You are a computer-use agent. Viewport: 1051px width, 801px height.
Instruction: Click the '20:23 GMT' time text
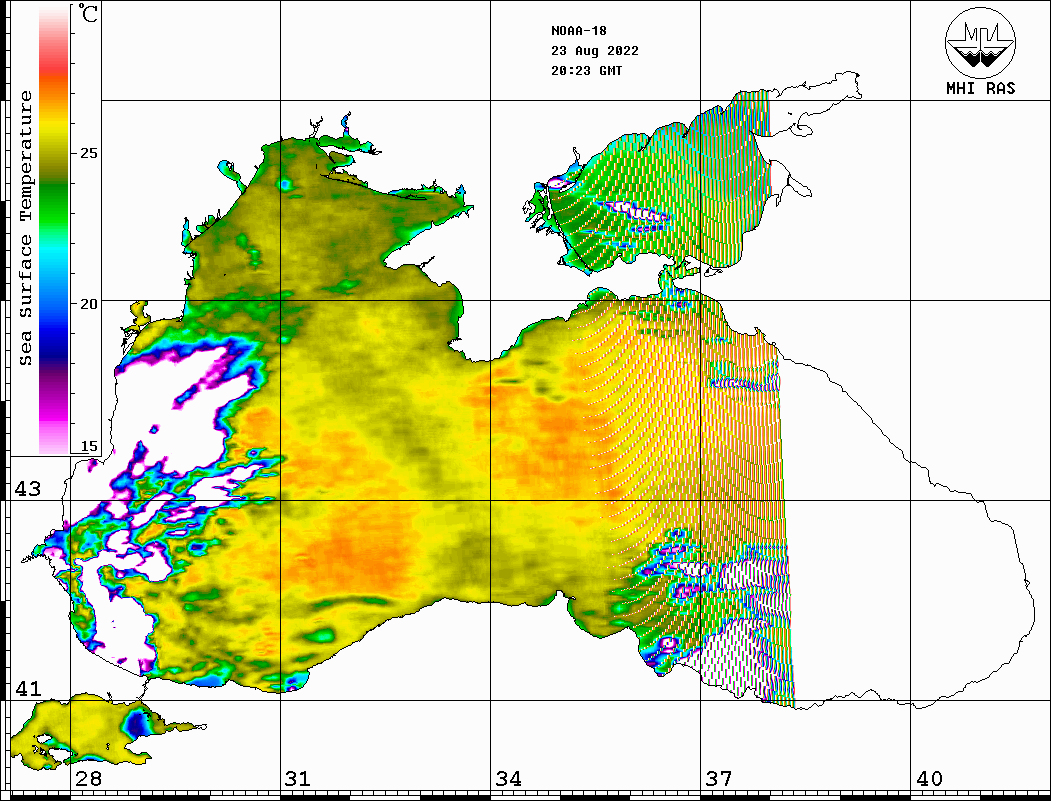tap(587, 71)
